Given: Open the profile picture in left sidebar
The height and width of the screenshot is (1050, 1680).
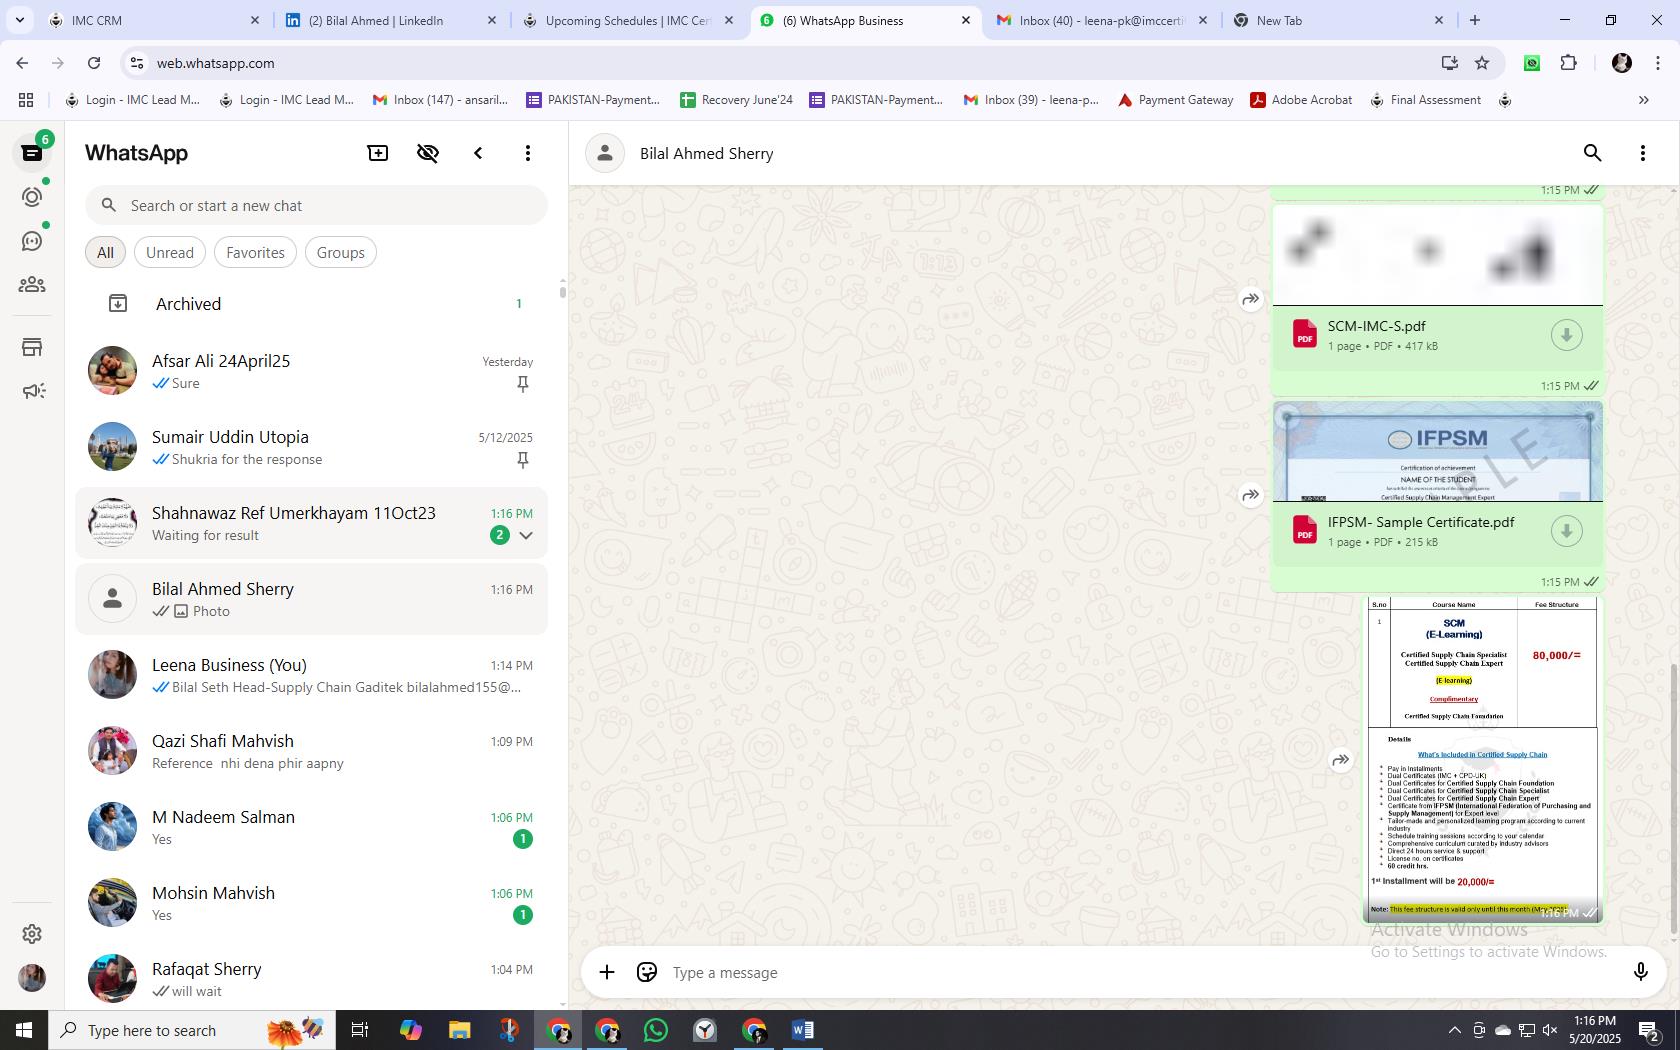Looking at the screenshot, I should 32,977.
